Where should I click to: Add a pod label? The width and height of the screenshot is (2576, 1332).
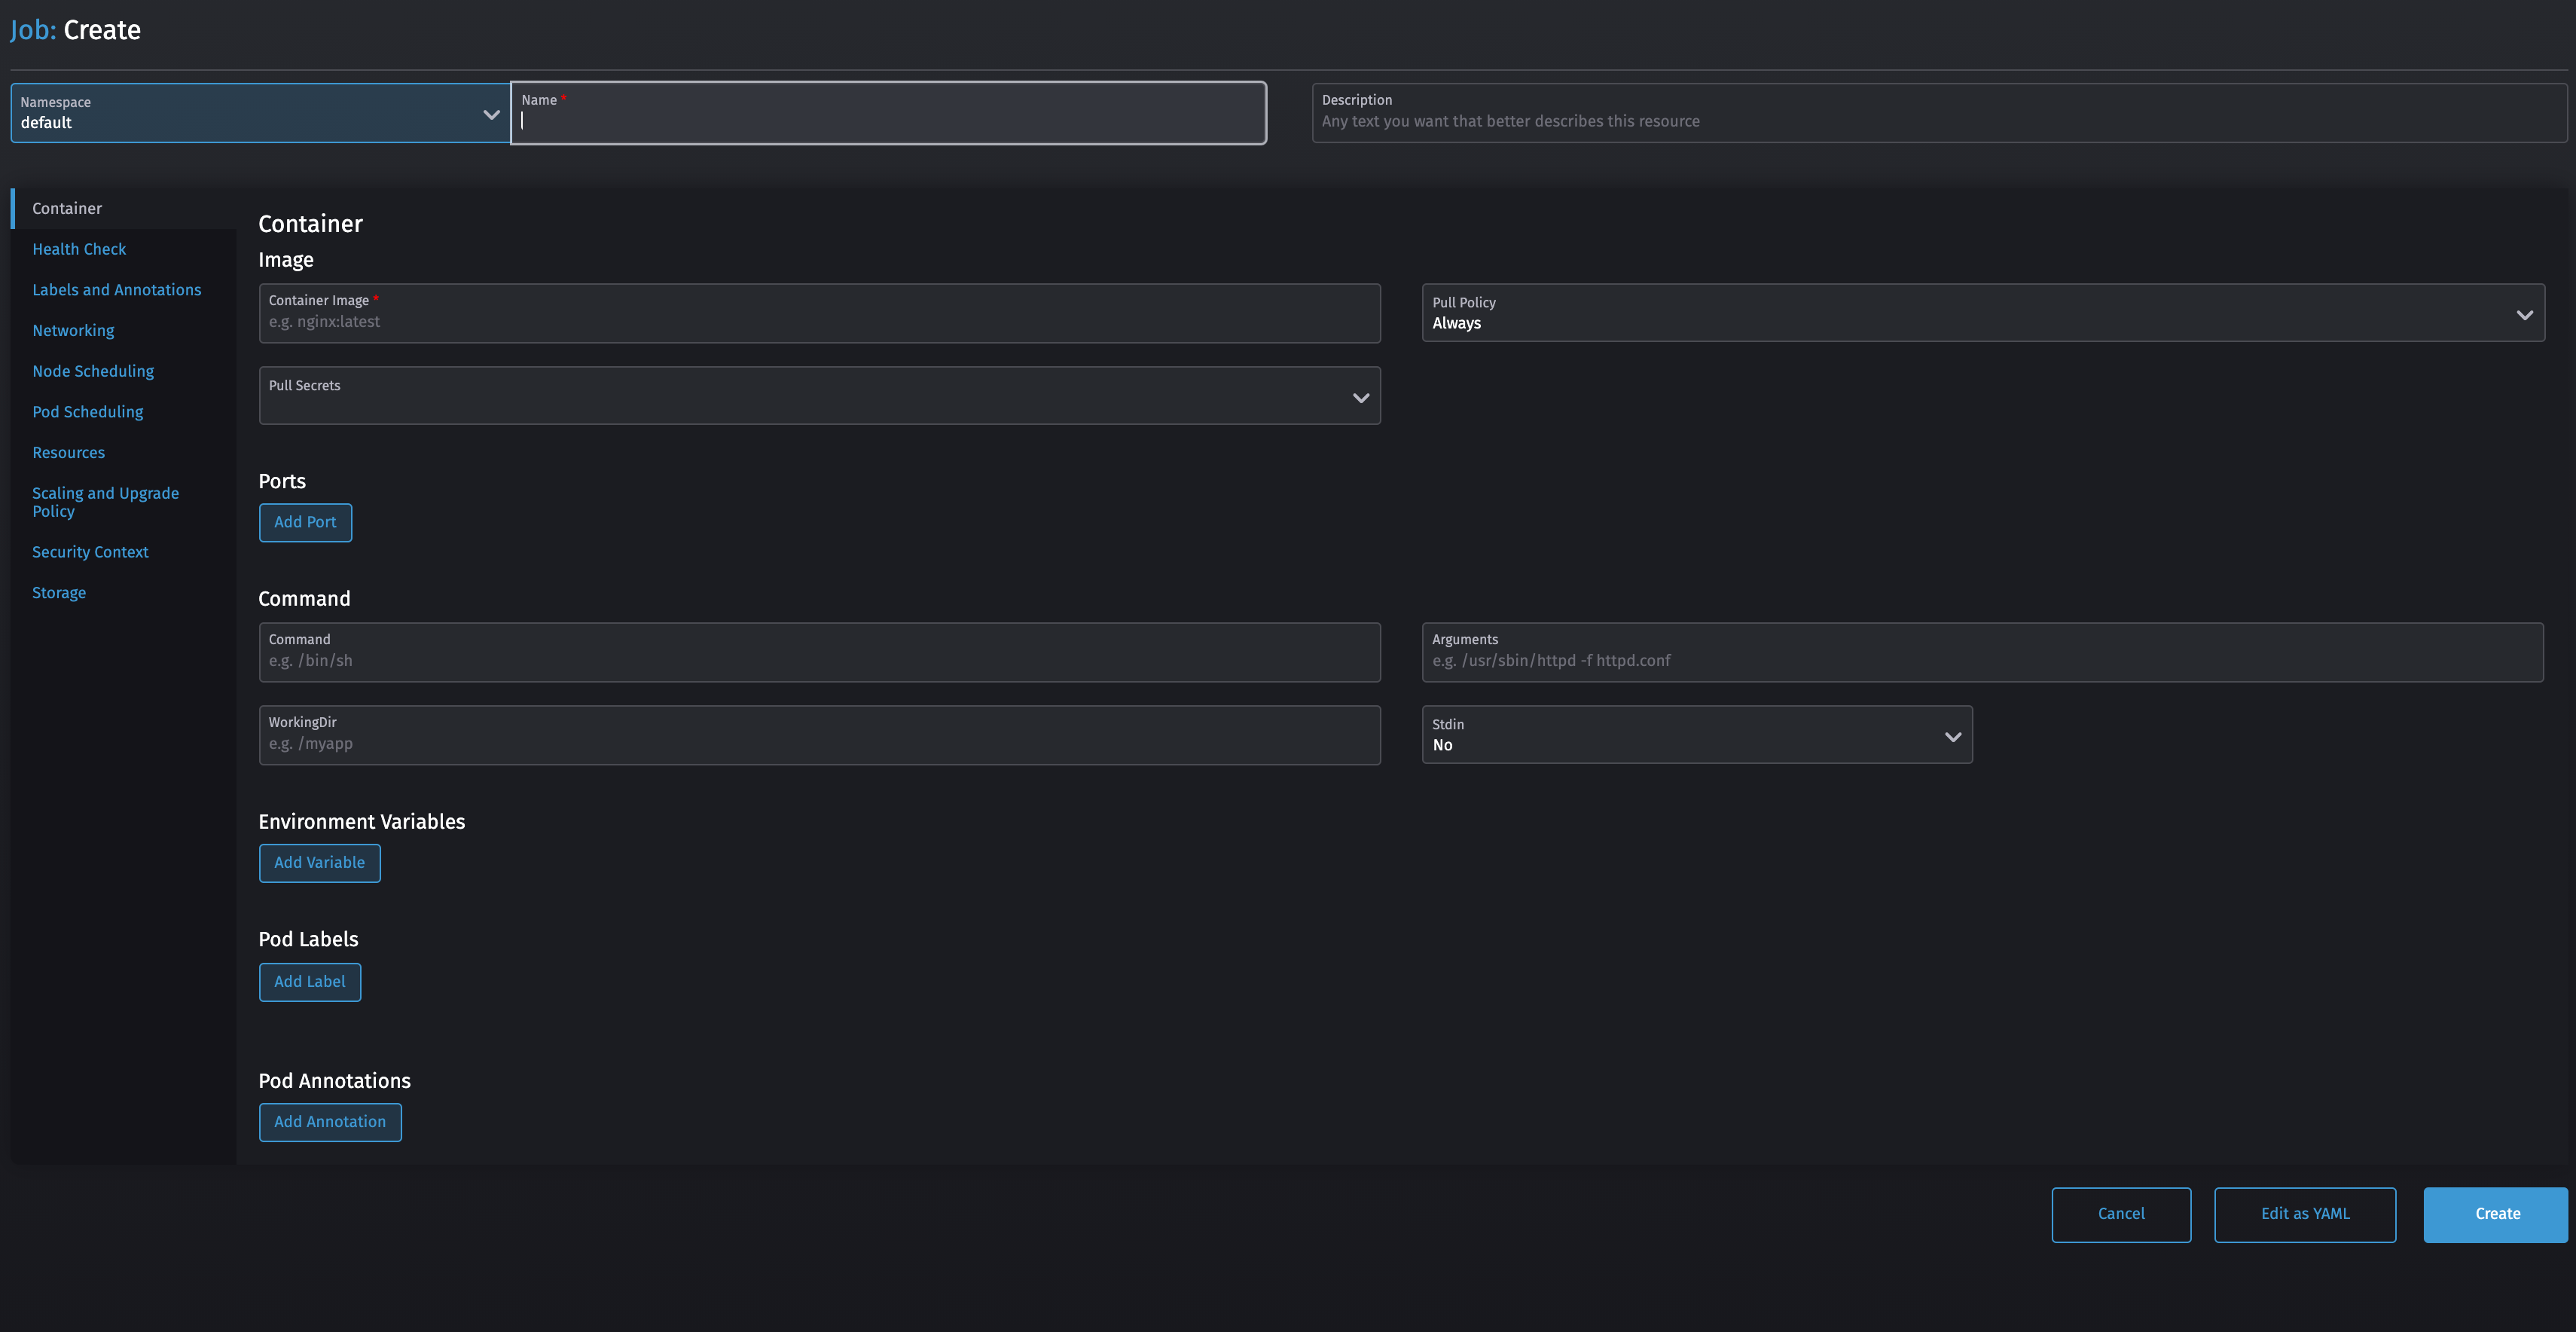pos(309,981)
